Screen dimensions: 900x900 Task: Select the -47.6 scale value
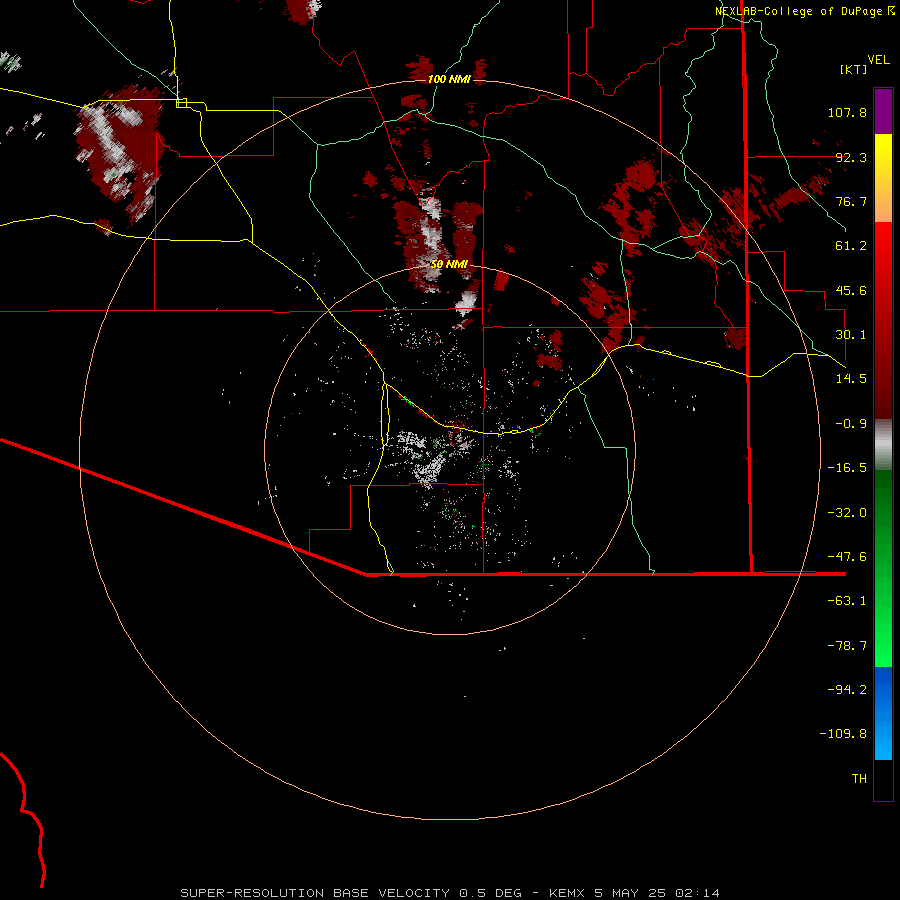coord(847,557)
